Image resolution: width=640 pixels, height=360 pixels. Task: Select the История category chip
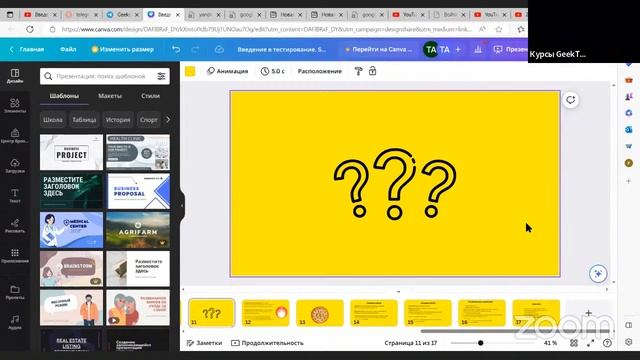[118, 120]
